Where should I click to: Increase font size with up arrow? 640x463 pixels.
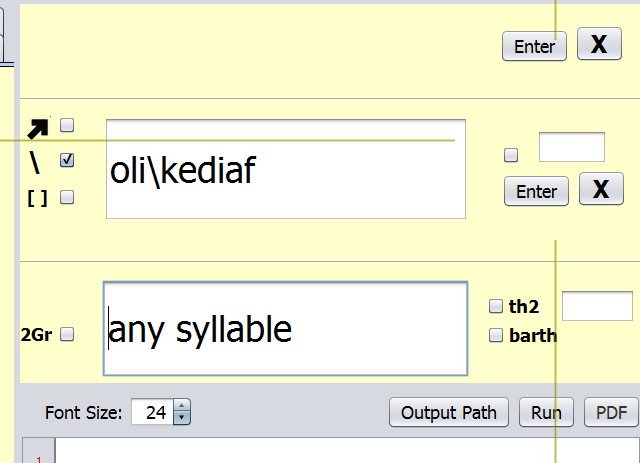[x=181, y=406]
